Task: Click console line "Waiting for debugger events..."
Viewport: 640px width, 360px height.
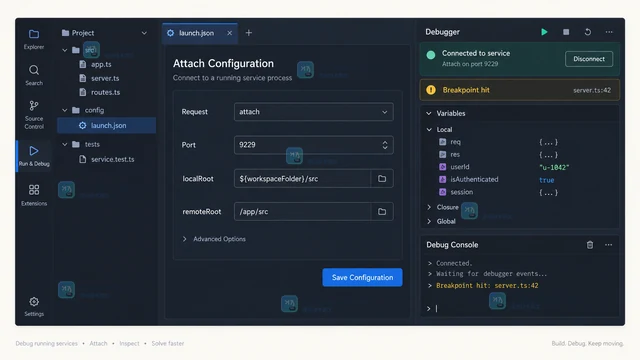Action: tap(491, 274)
